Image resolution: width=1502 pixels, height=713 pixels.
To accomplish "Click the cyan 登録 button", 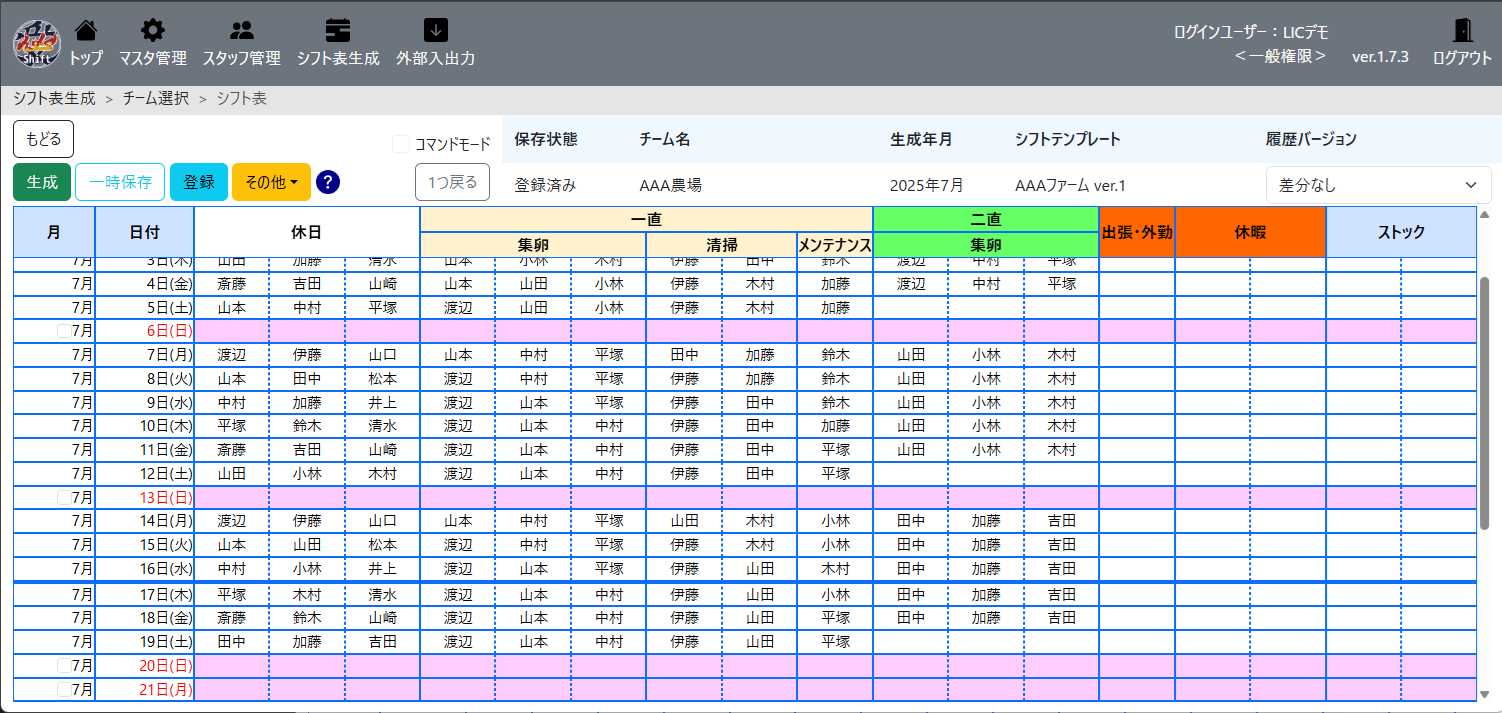I will coord(199,182).
